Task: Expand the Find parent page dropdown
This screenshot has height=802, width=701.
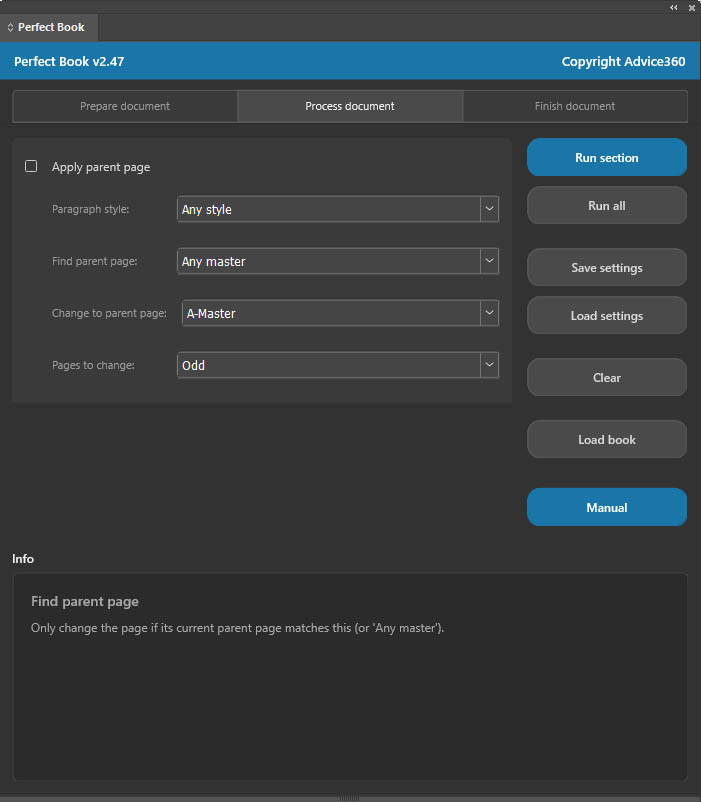Action: pos(337,261)
